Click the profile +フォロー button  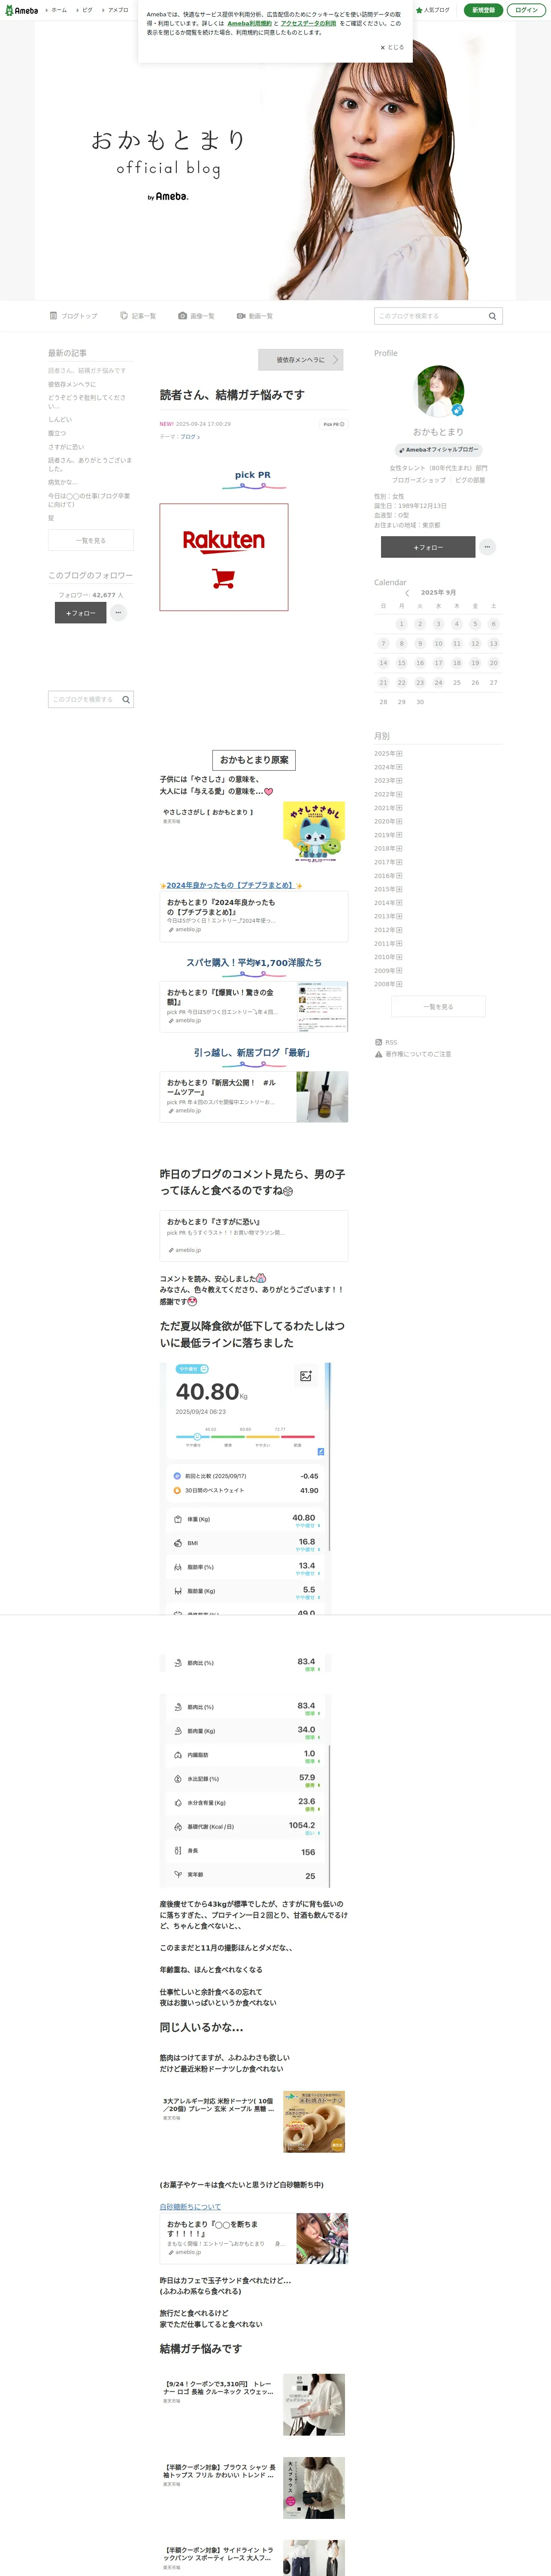tap(428, 547)
